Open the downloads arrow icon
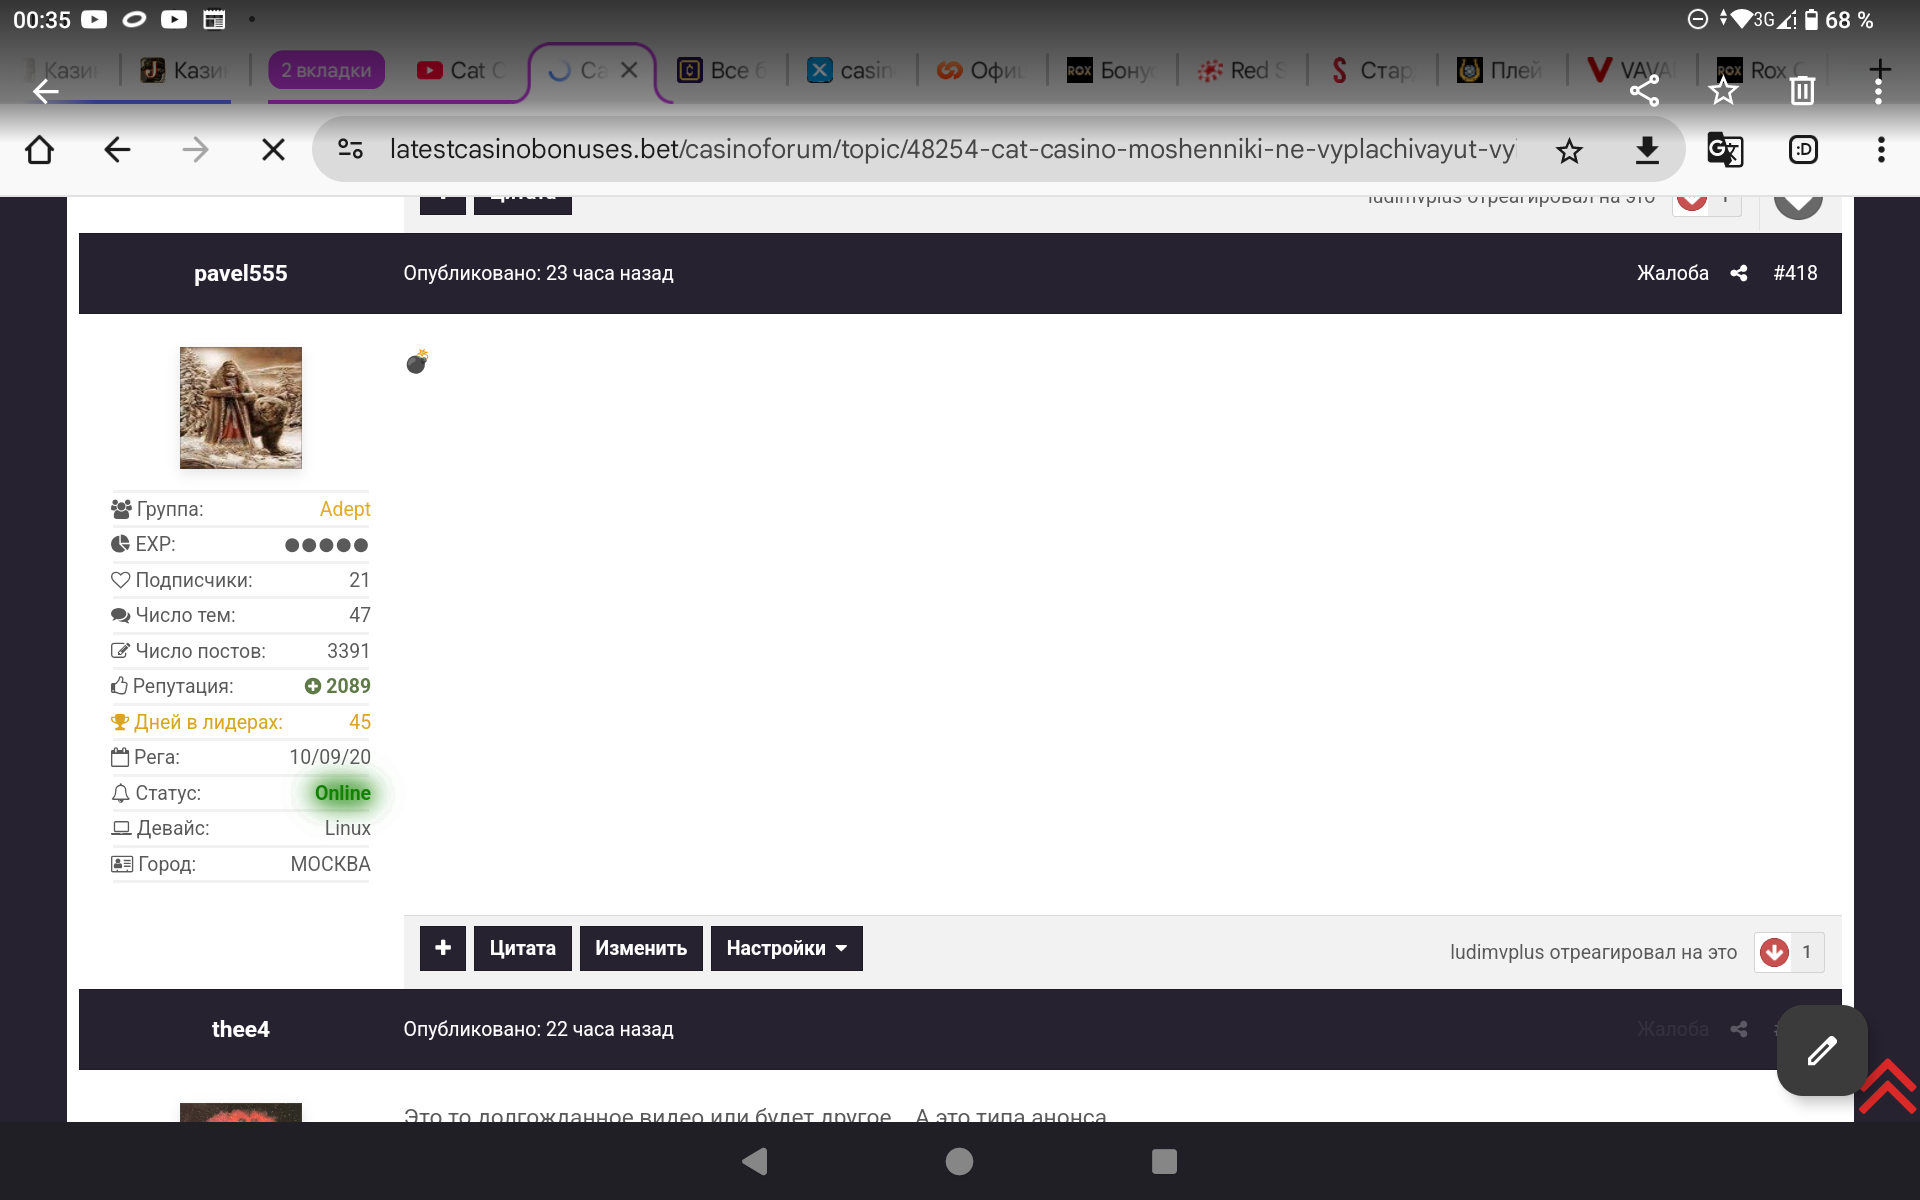Viewport: 1920px width, 1200px height. (x=1647, y=150)
